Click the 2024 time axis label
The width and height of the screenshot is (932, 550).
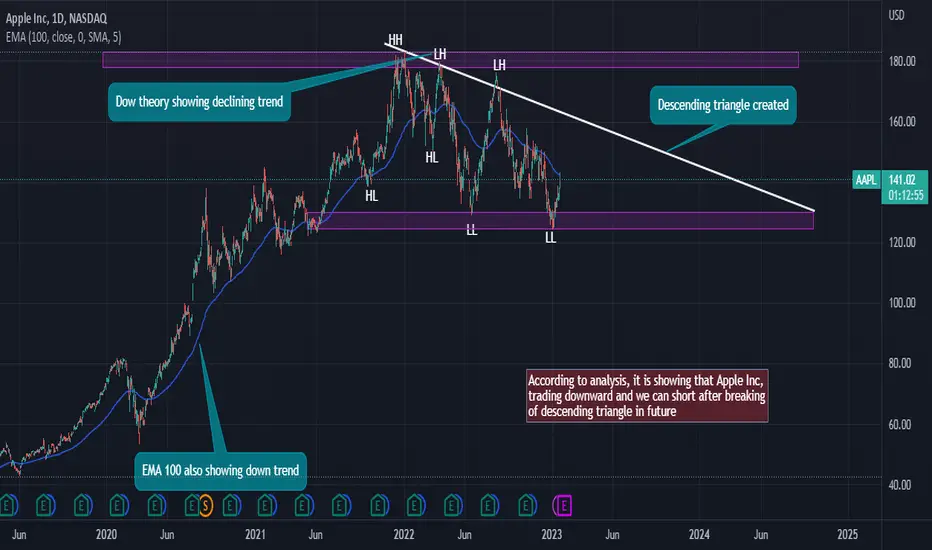tap(700, 535)
